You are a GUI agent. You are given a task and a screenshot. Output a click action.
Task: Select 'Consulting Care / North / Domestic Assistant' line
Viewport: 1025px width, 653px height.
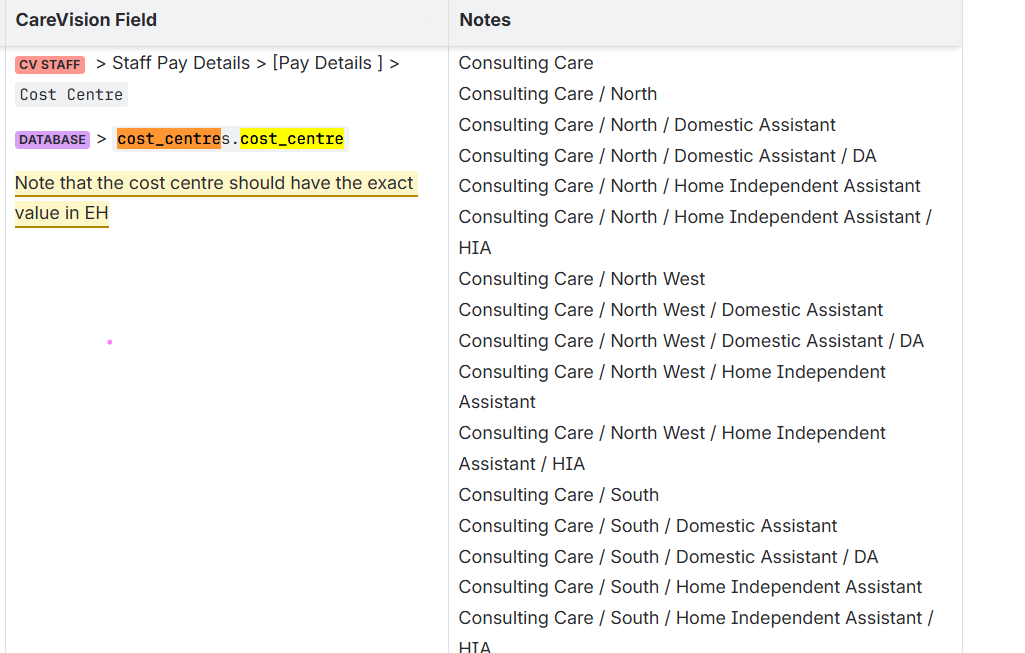pos(647,125)
